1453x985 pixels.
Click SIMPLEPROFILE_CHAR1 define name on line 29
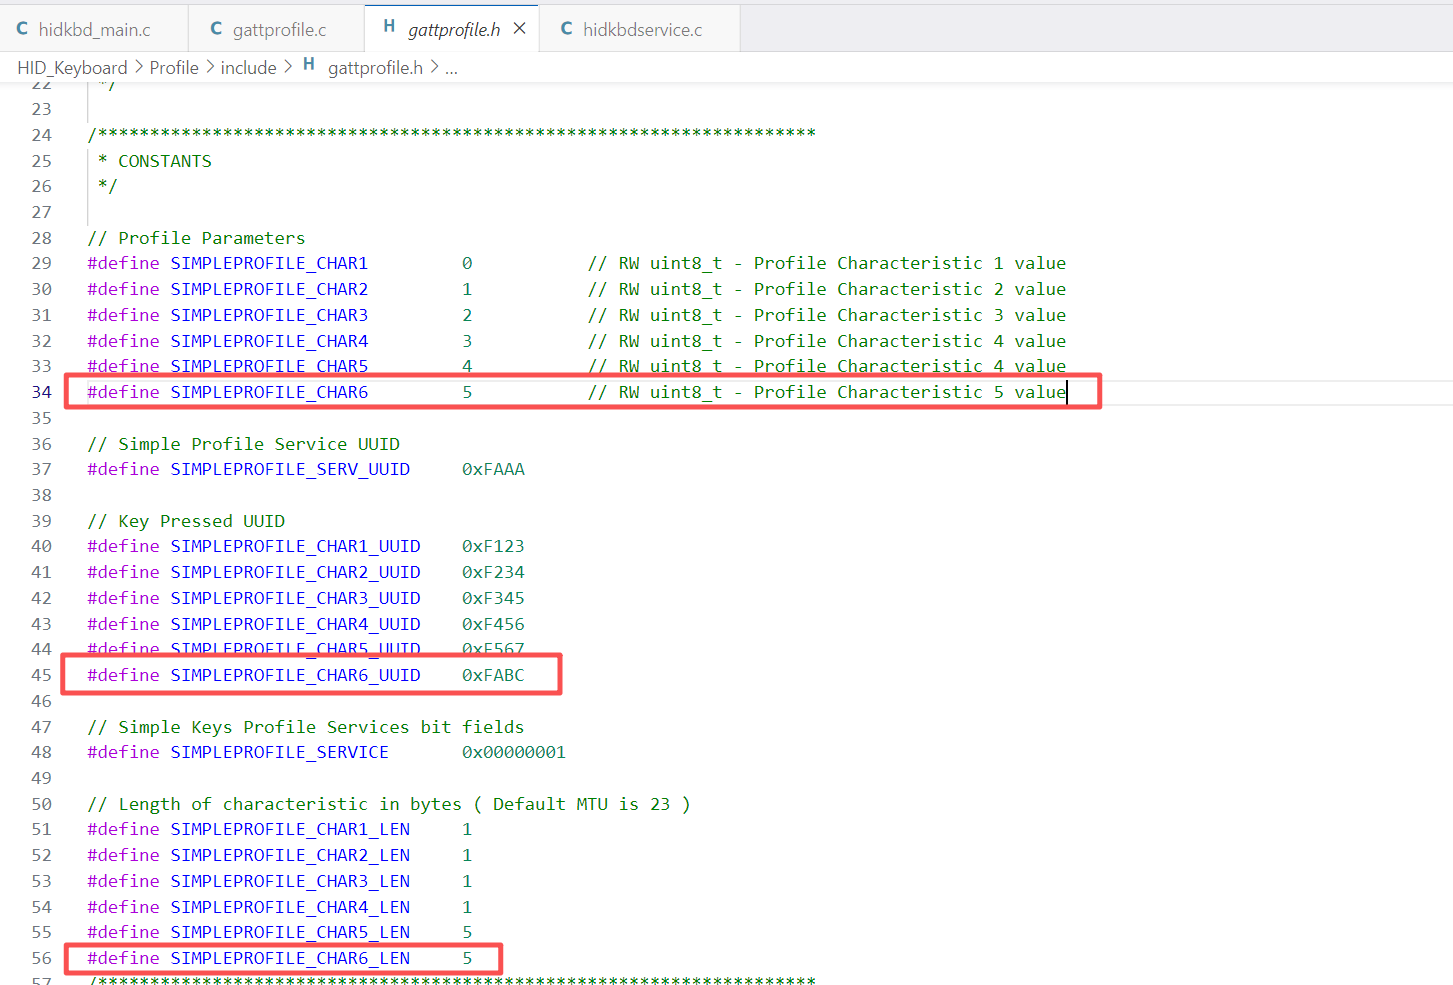tap(269, 263)
